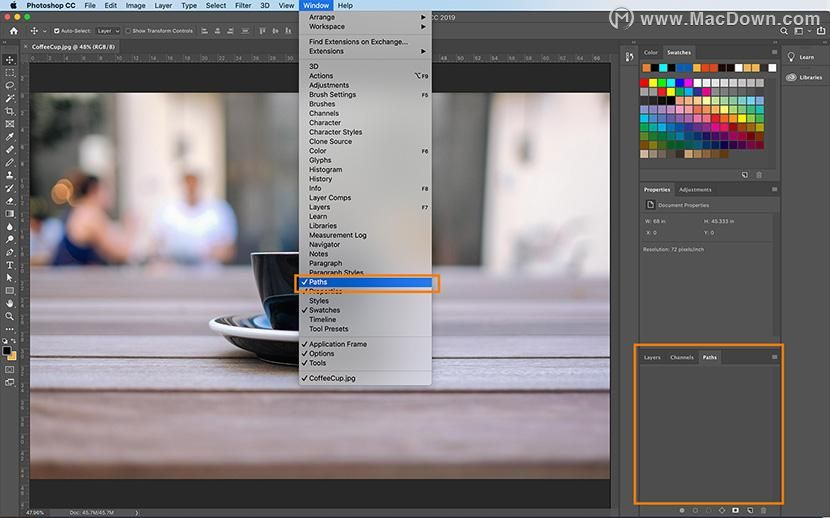Switch to the Adjustments tab
This screenshot has width=830, height=518.
tap(695, 189)
